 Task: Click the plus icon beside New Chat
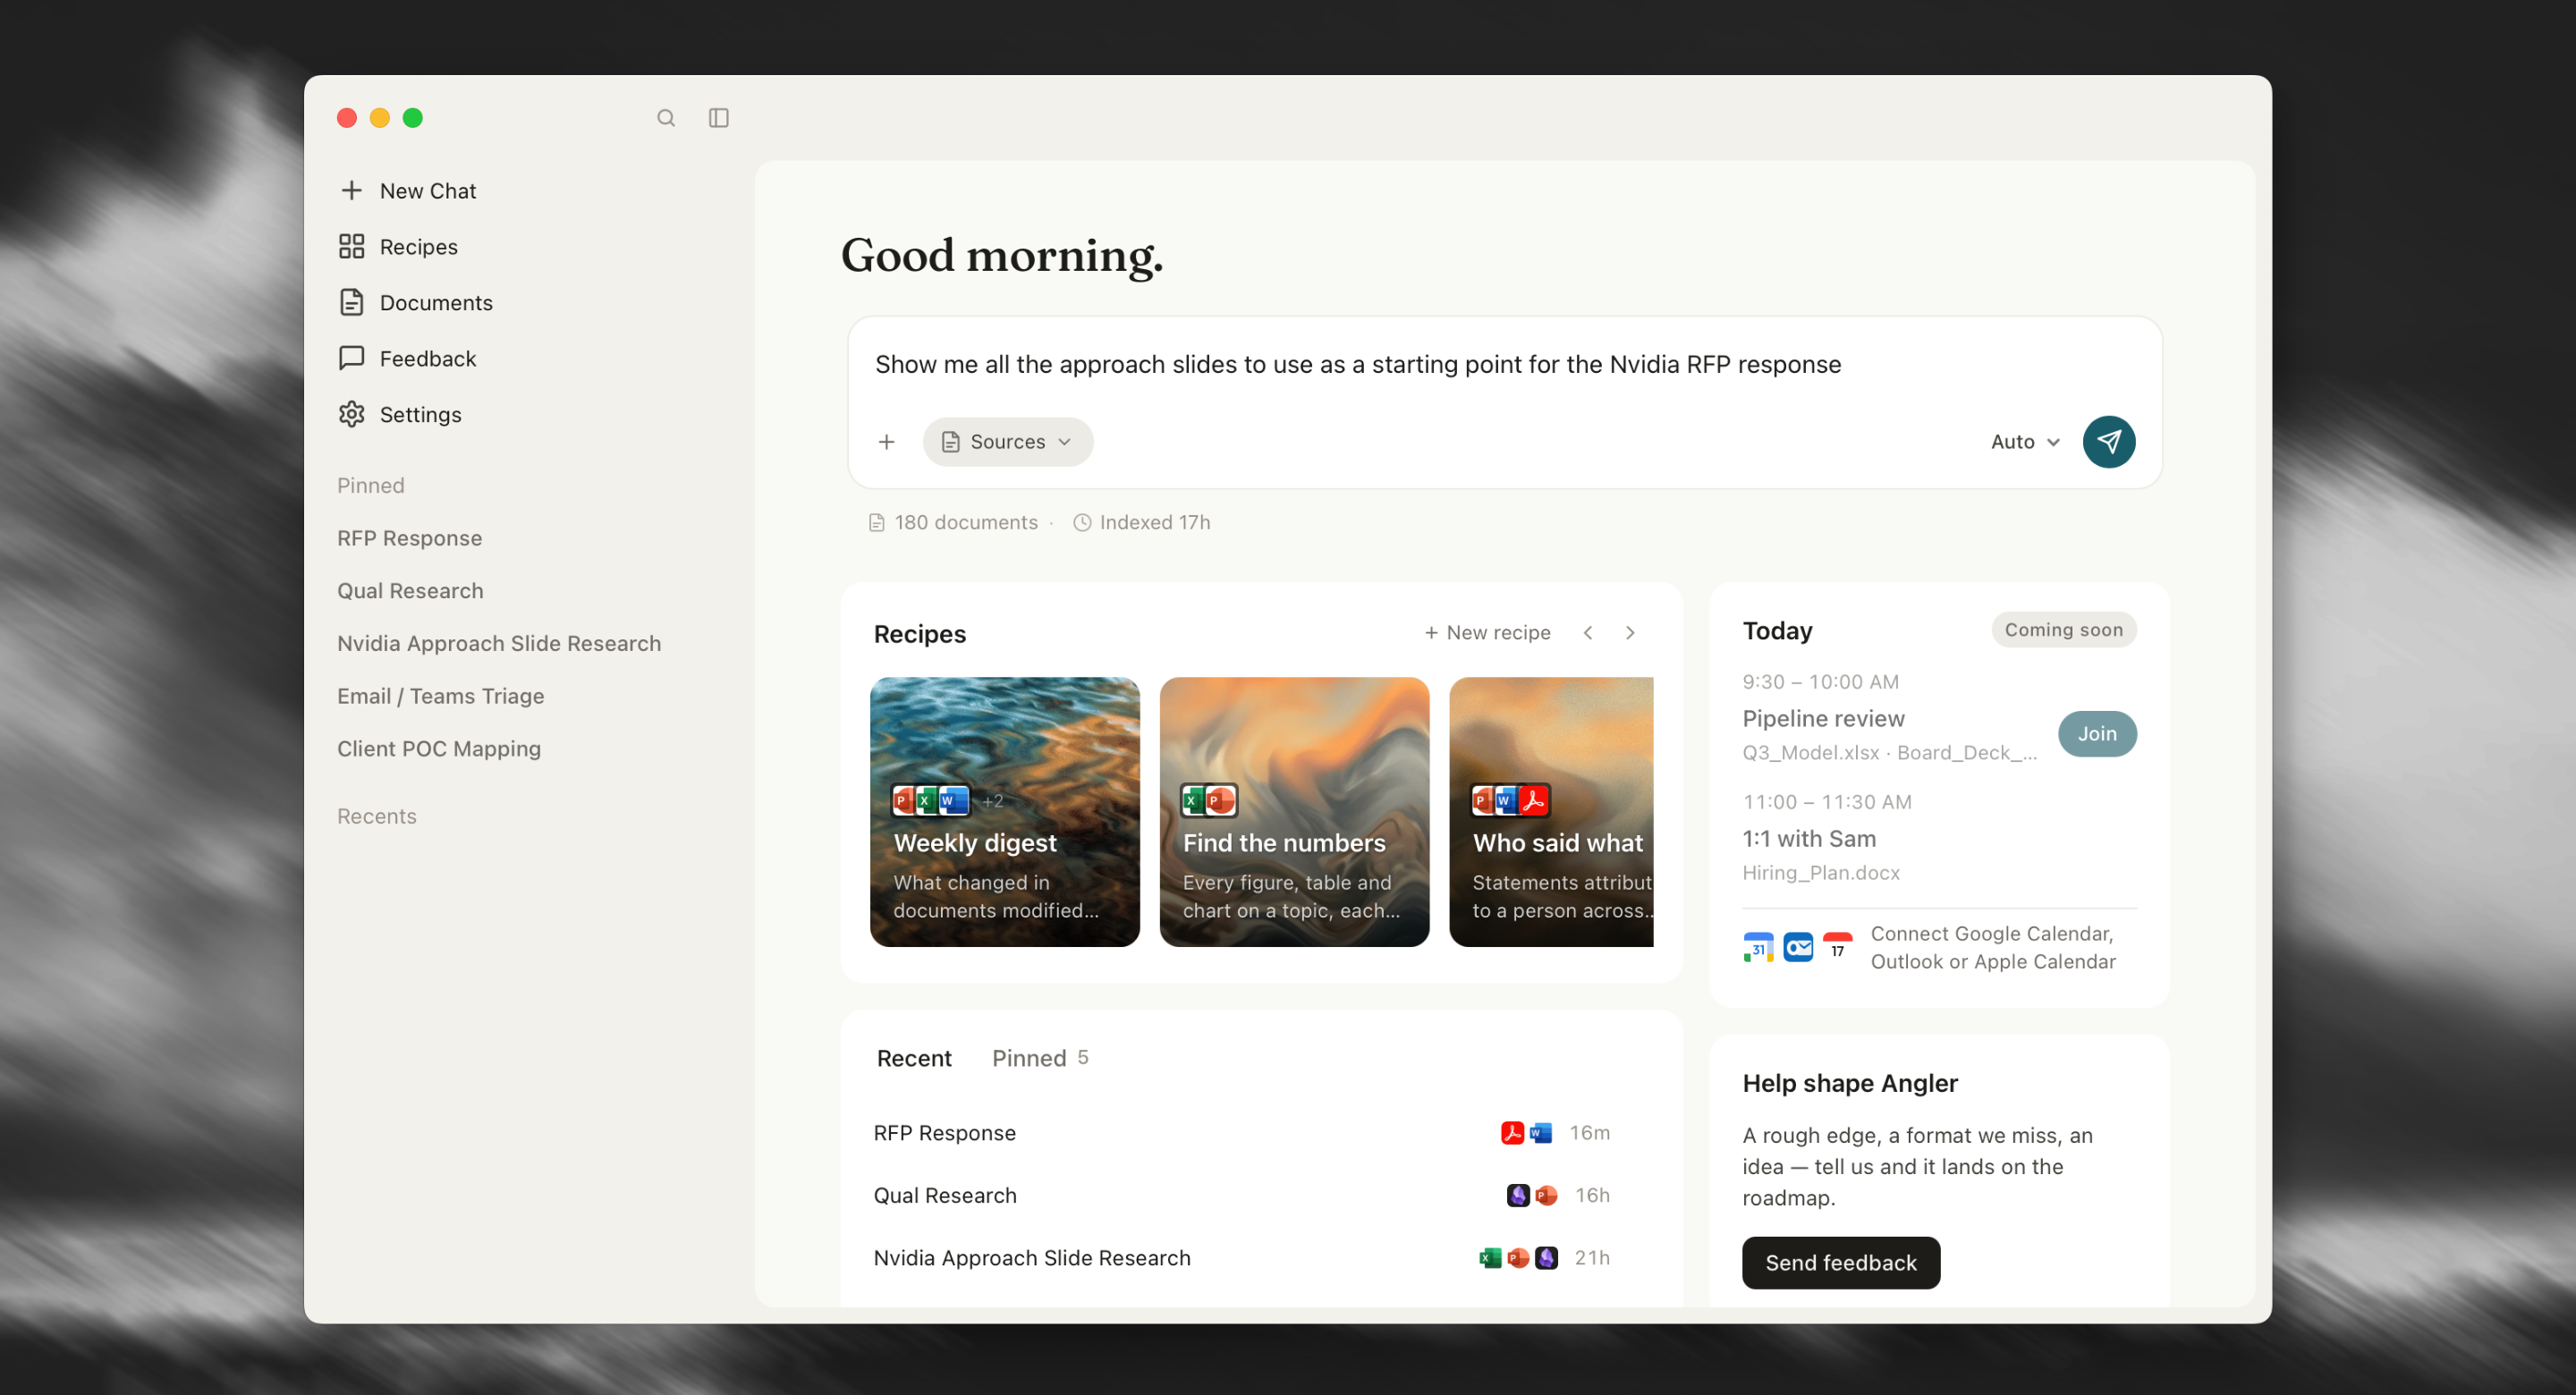351,190
